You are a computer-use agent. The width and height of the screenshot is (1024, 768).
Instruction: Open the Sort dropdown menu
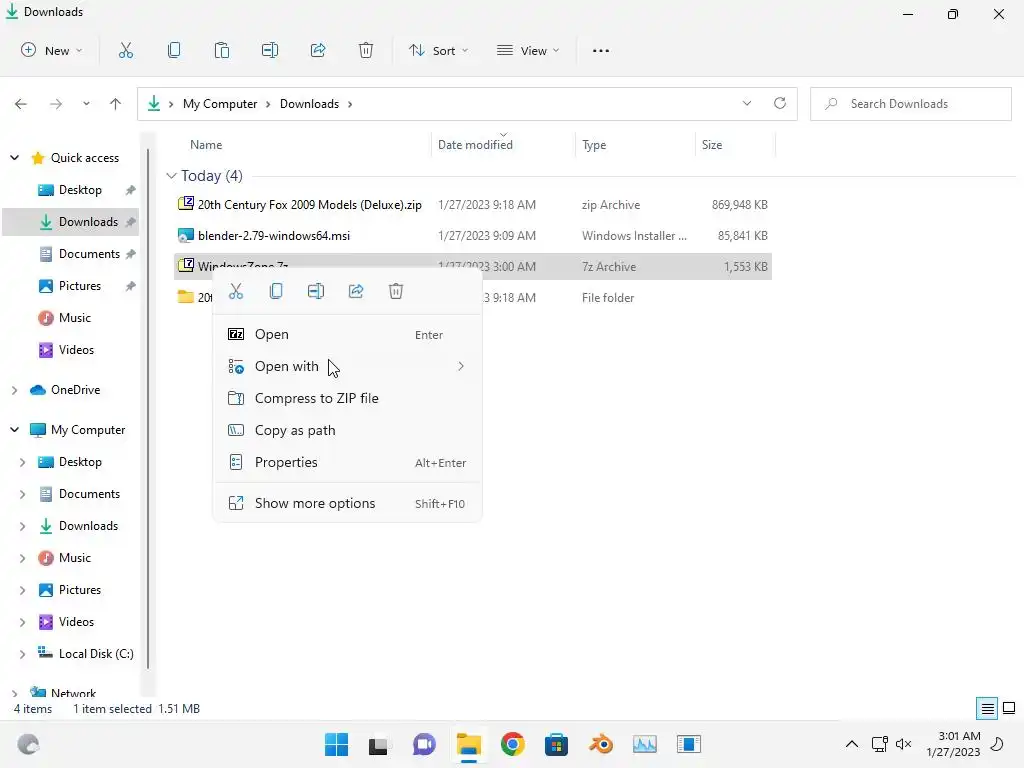(x=438, y=50)
